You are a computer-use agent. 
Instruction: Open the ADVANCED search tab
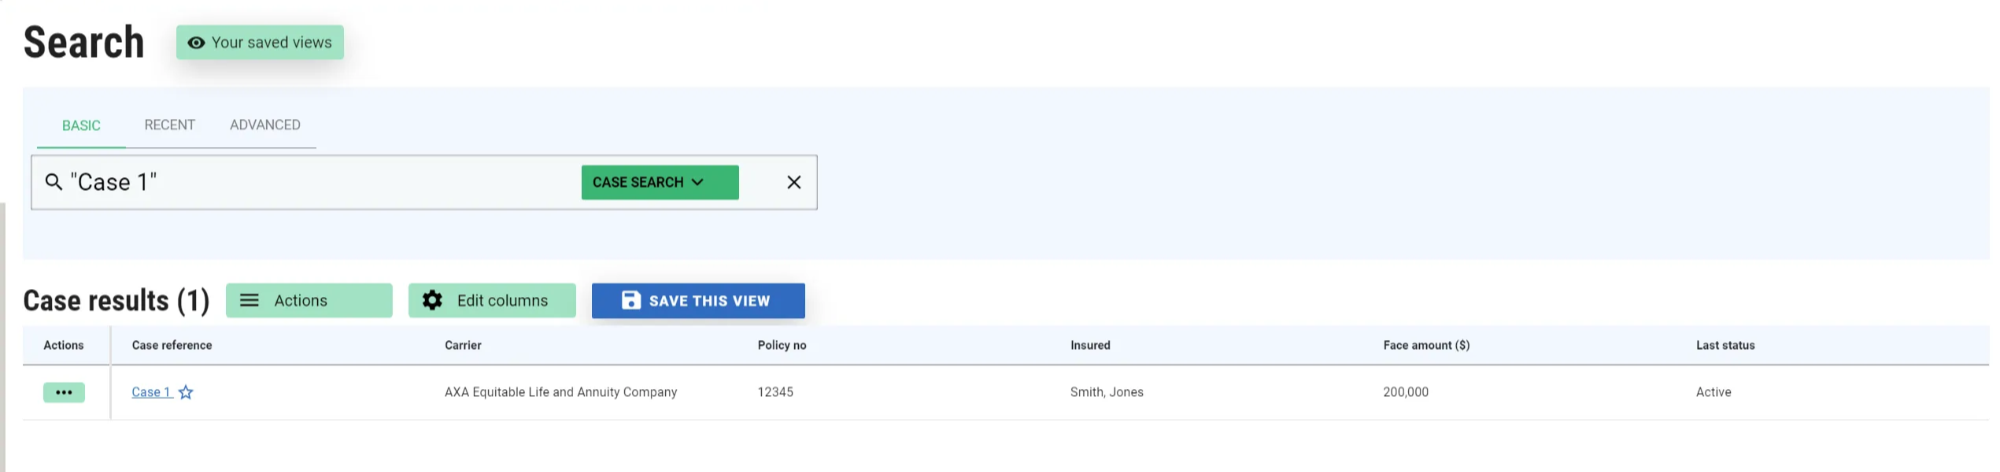click(x=265, y=125)
